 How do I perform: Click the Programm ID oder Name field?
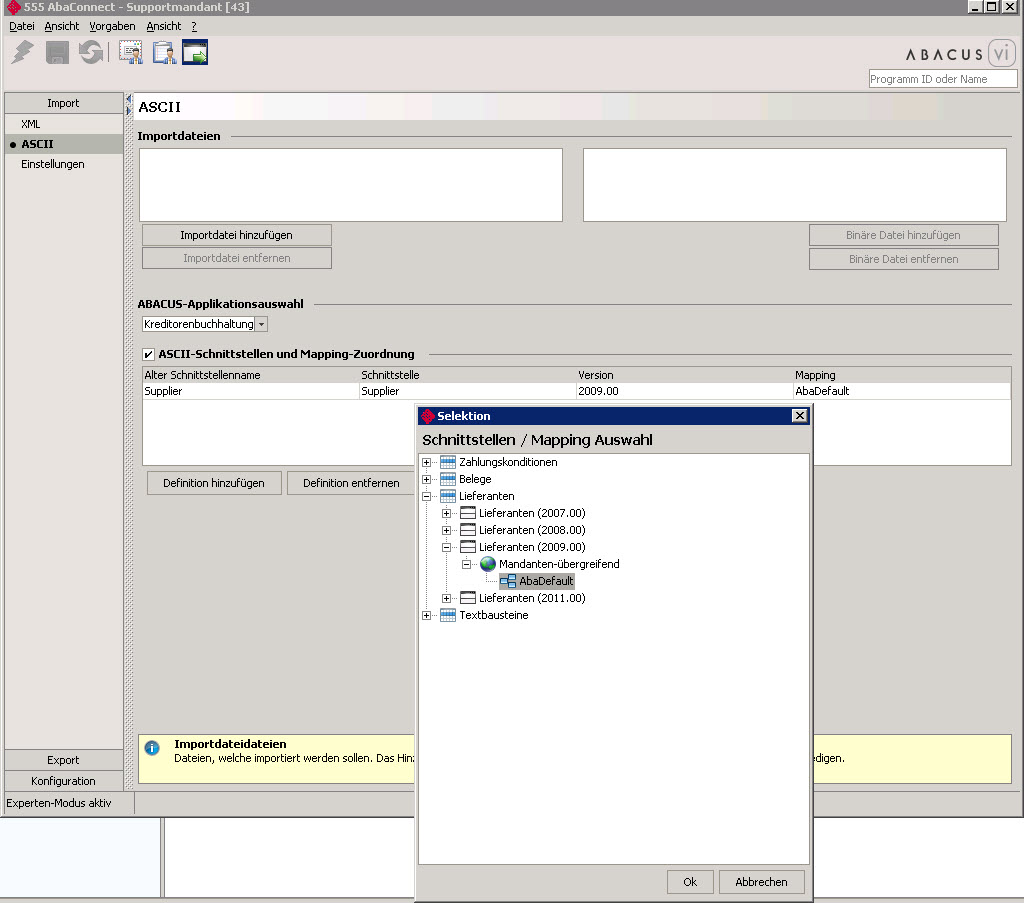(943, 79)
